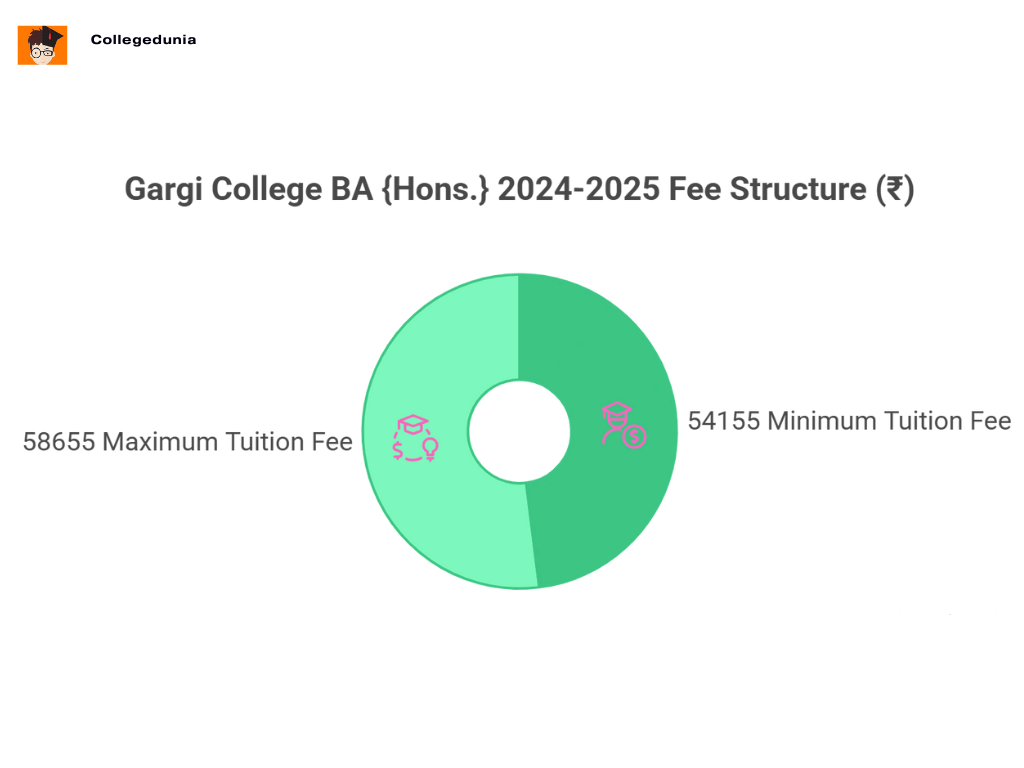Click the 58655 amount value
The width and height of the screenshot is (1024, 768).
pos(59,442)
